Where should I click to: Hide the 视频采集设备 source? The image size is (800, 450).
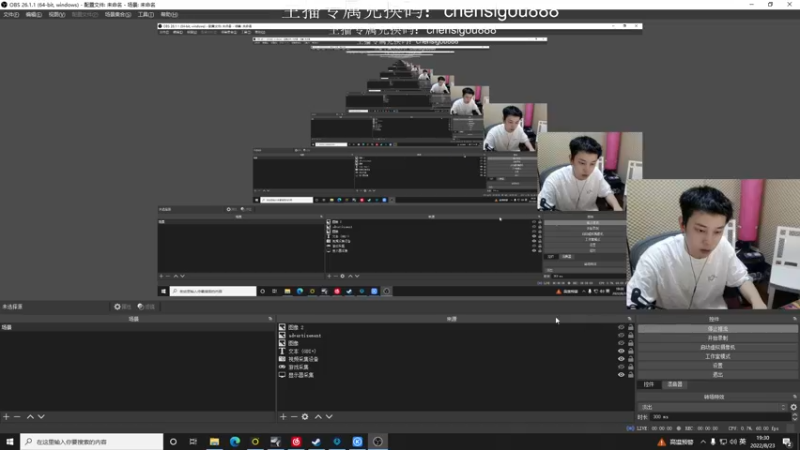(x=621, y=359)
